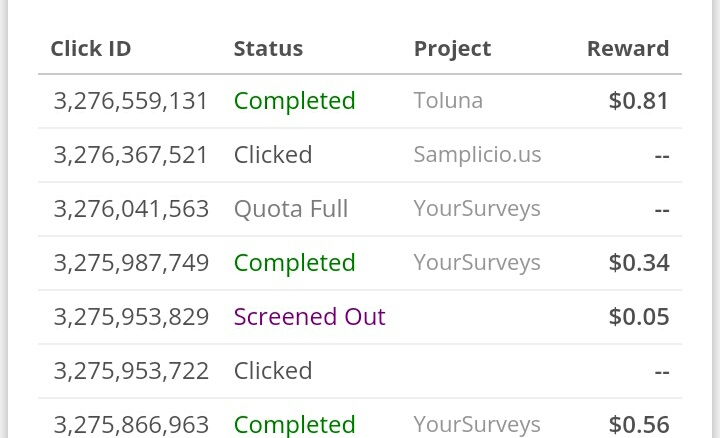This screenshot has width=720, height=438.
Task: Select click ID 3,275,866,963
Action: point(131,425)
